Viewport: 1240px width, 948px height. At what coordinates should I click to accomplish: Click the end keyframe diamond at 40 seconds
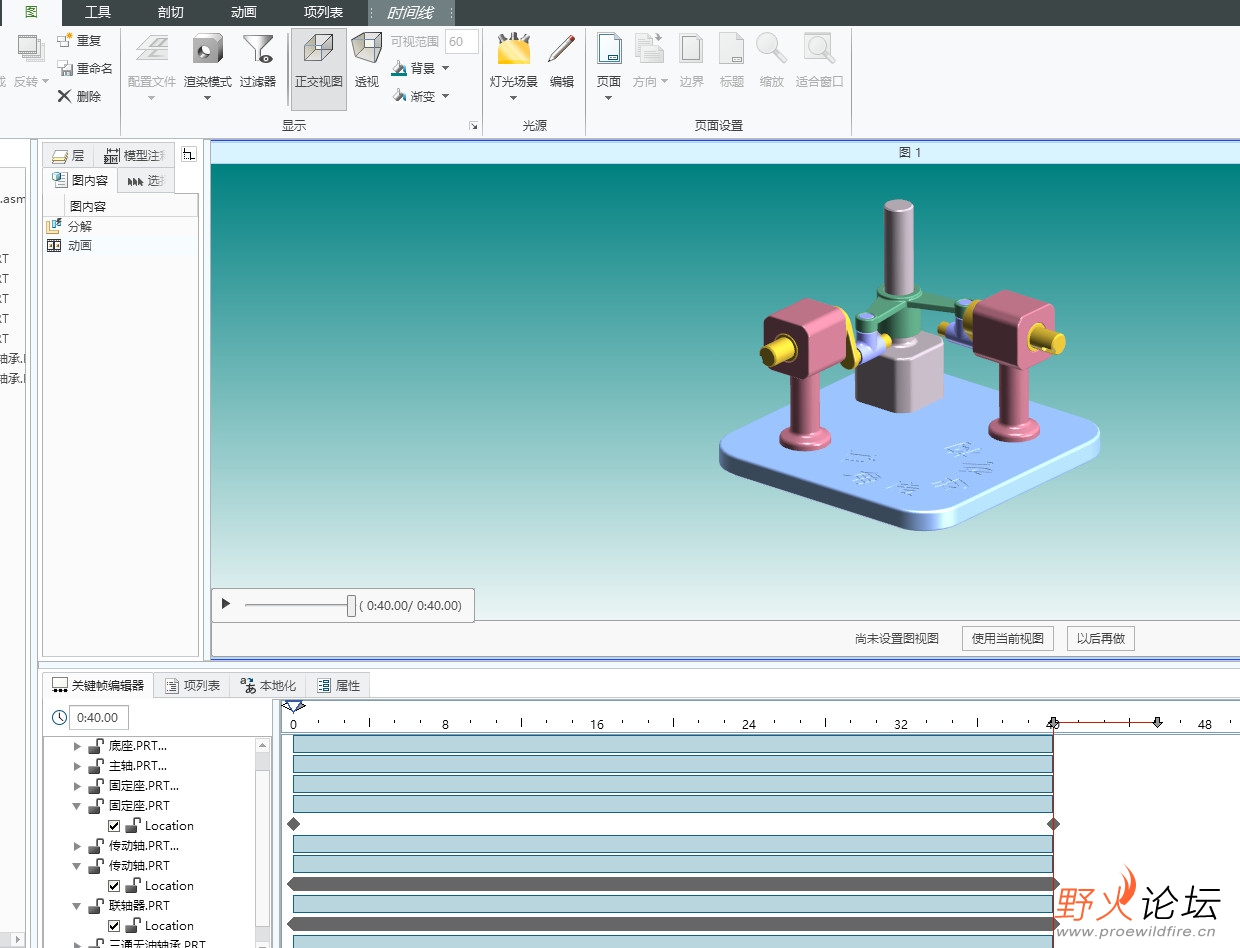click(1053, 824)
